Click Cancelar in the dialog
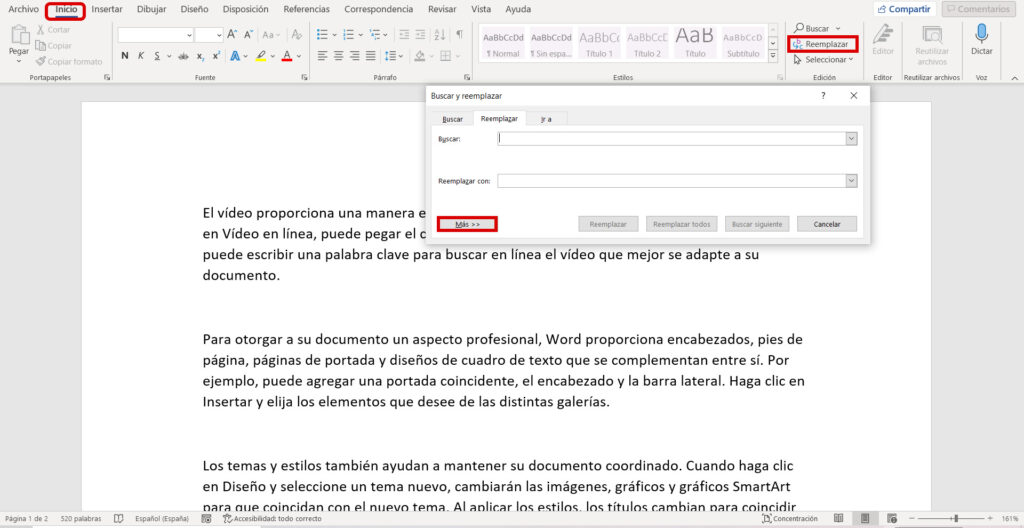The image size is (1024, 528). (827, 224)
